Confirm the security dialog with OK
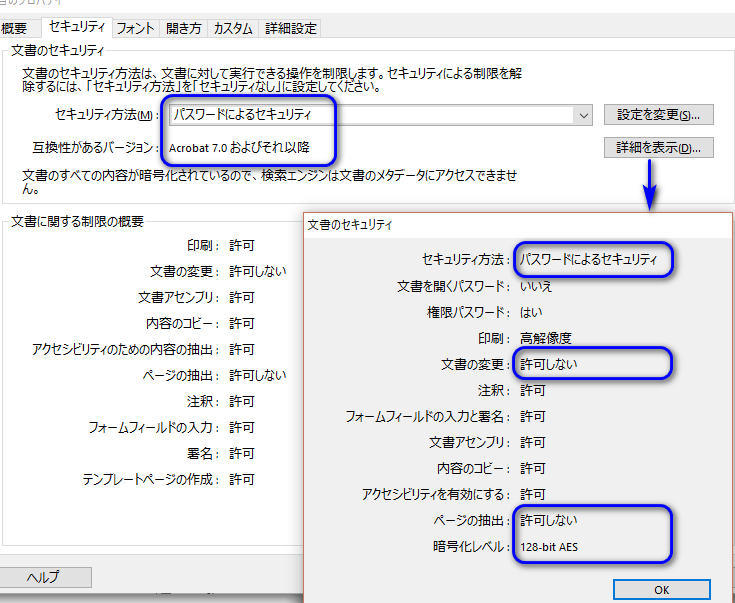735x603 pixels. pyautogui.click(x=661, y=589)
